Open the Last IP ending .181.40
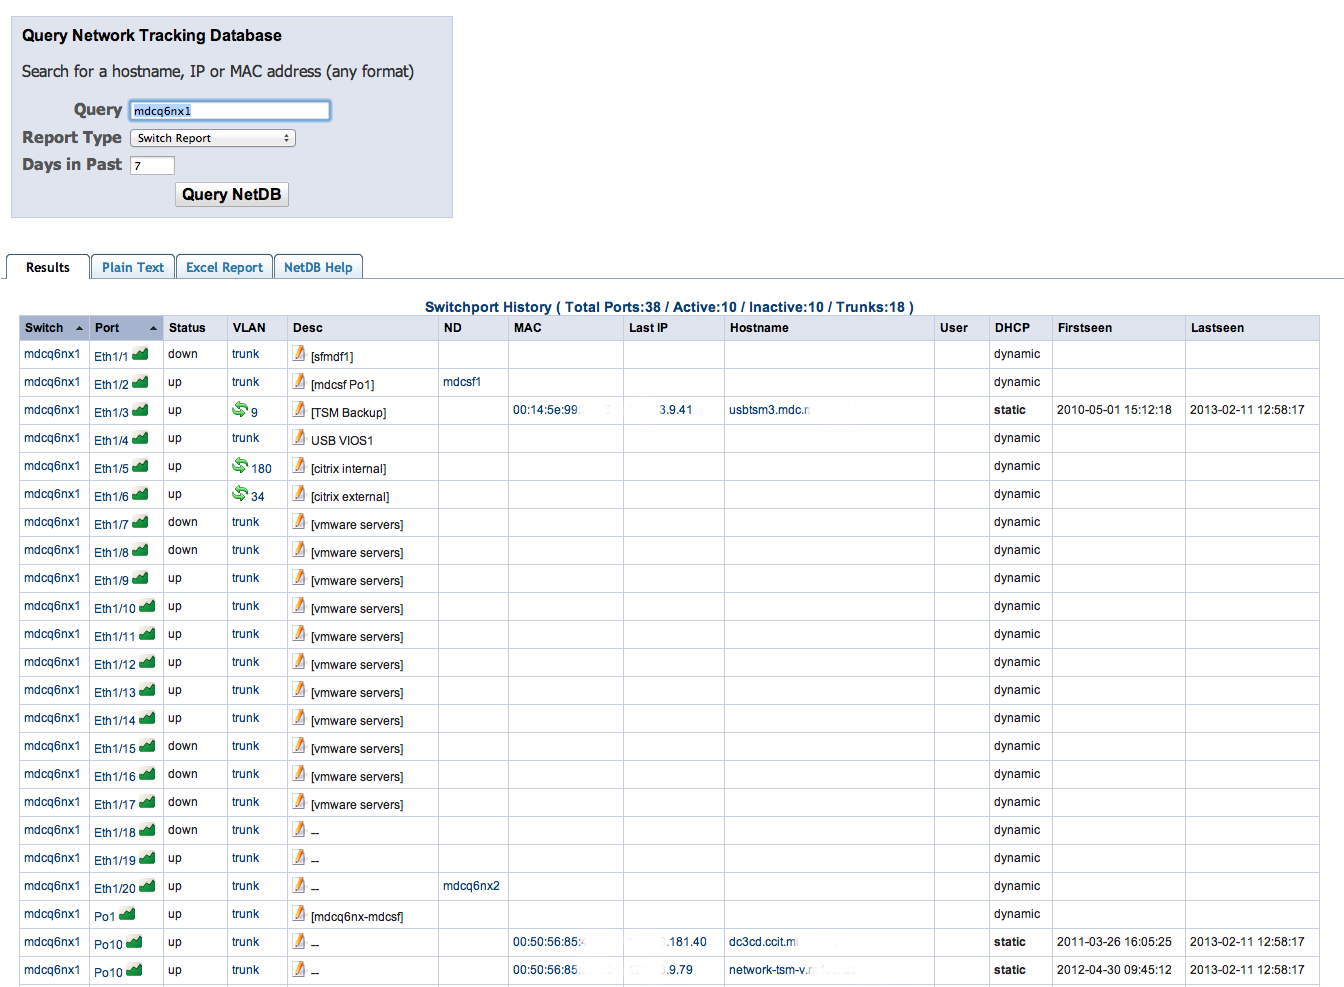This screenshot has height=987, width=1344. point(687,942)
